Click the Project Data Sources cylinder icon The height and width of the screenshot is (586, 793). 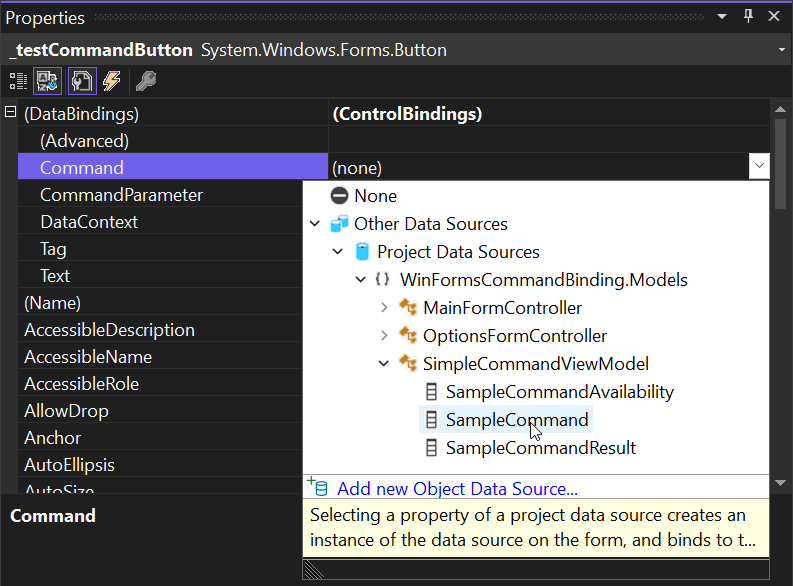(x=362, y=251)
